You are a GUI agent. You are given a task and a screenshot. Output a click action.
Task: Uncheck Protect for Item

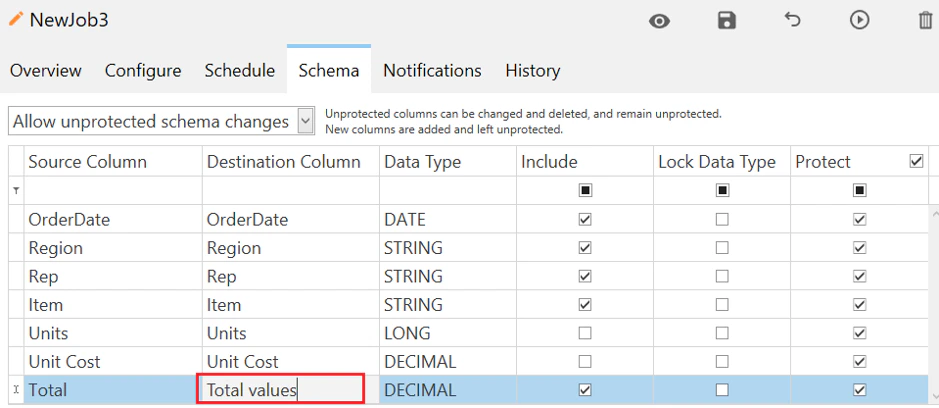point(859,304)
